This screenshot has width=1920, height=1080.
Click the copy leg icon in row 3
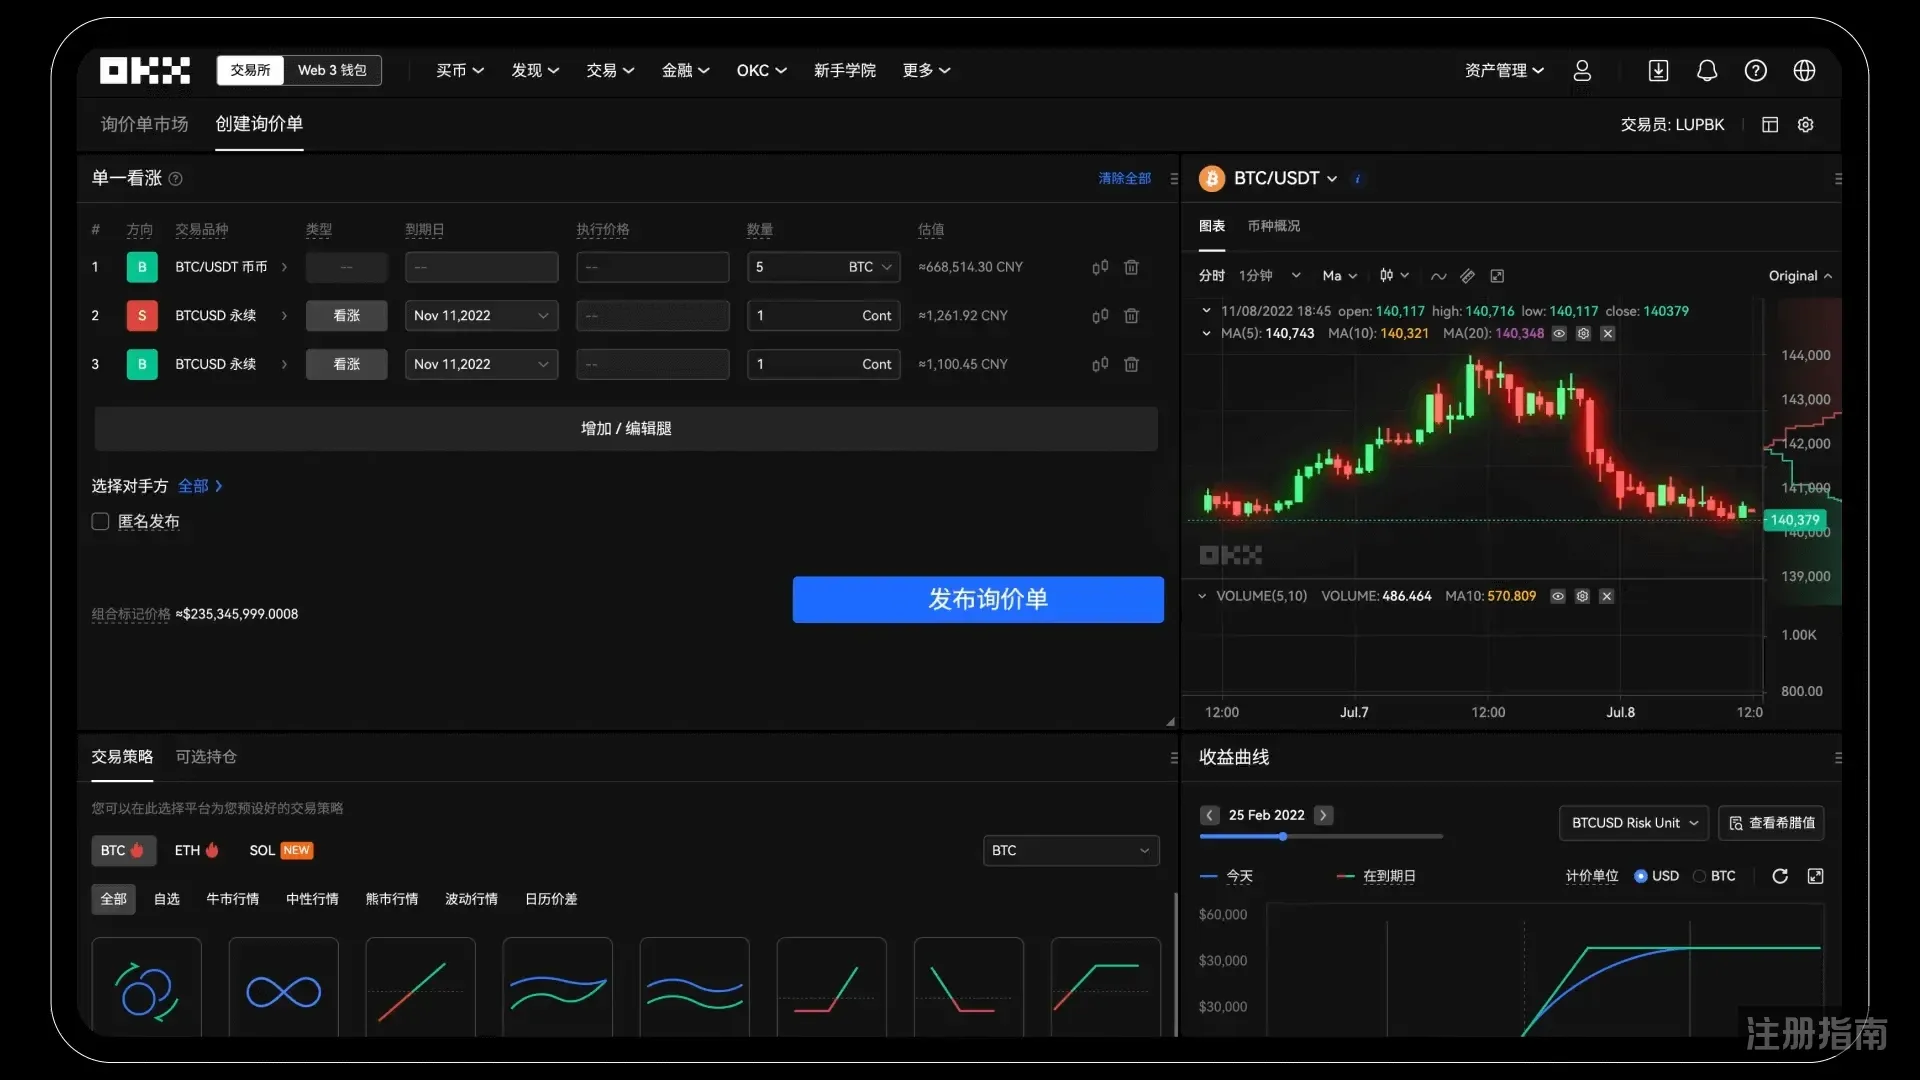click(x=1100, y=365)
